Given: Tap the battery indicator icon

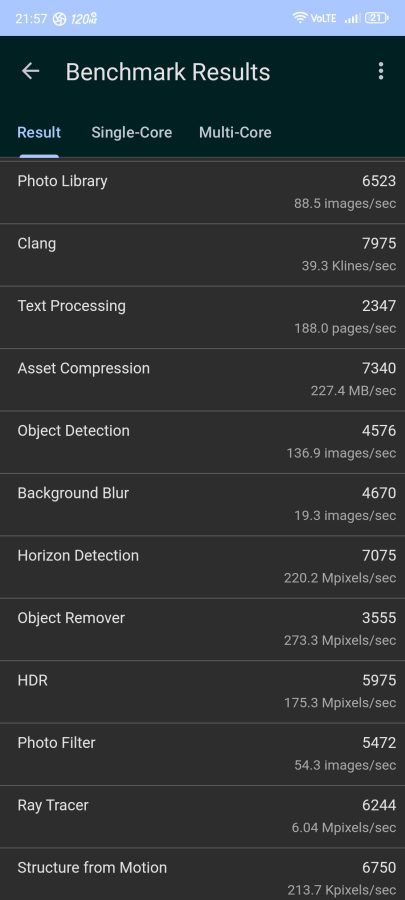Looking at the screenshot, I should pos(376,18).
